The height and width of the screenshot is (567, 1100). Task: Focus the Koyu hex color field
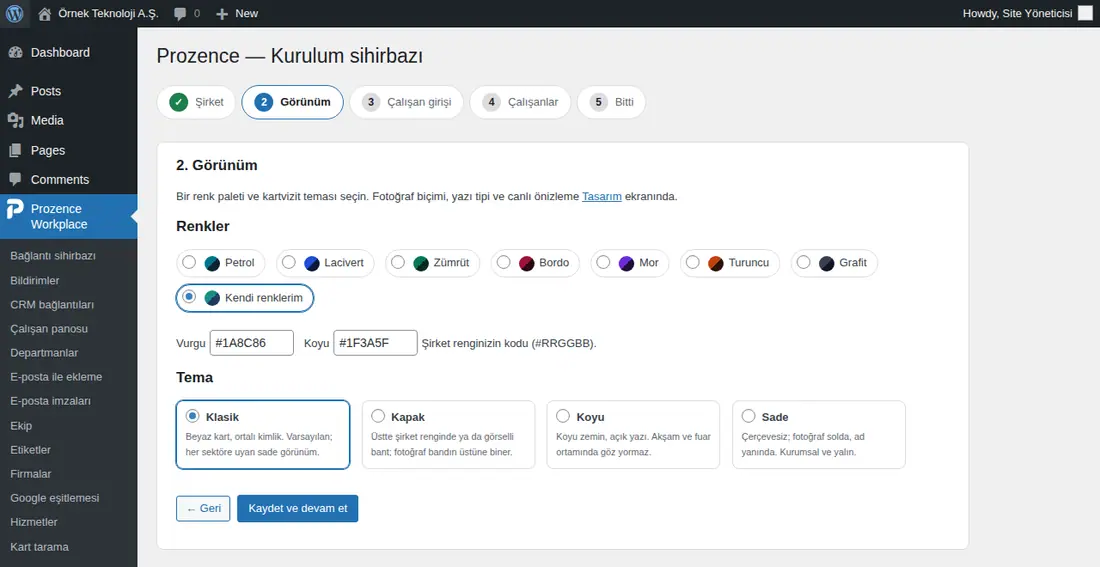(375, 343)
